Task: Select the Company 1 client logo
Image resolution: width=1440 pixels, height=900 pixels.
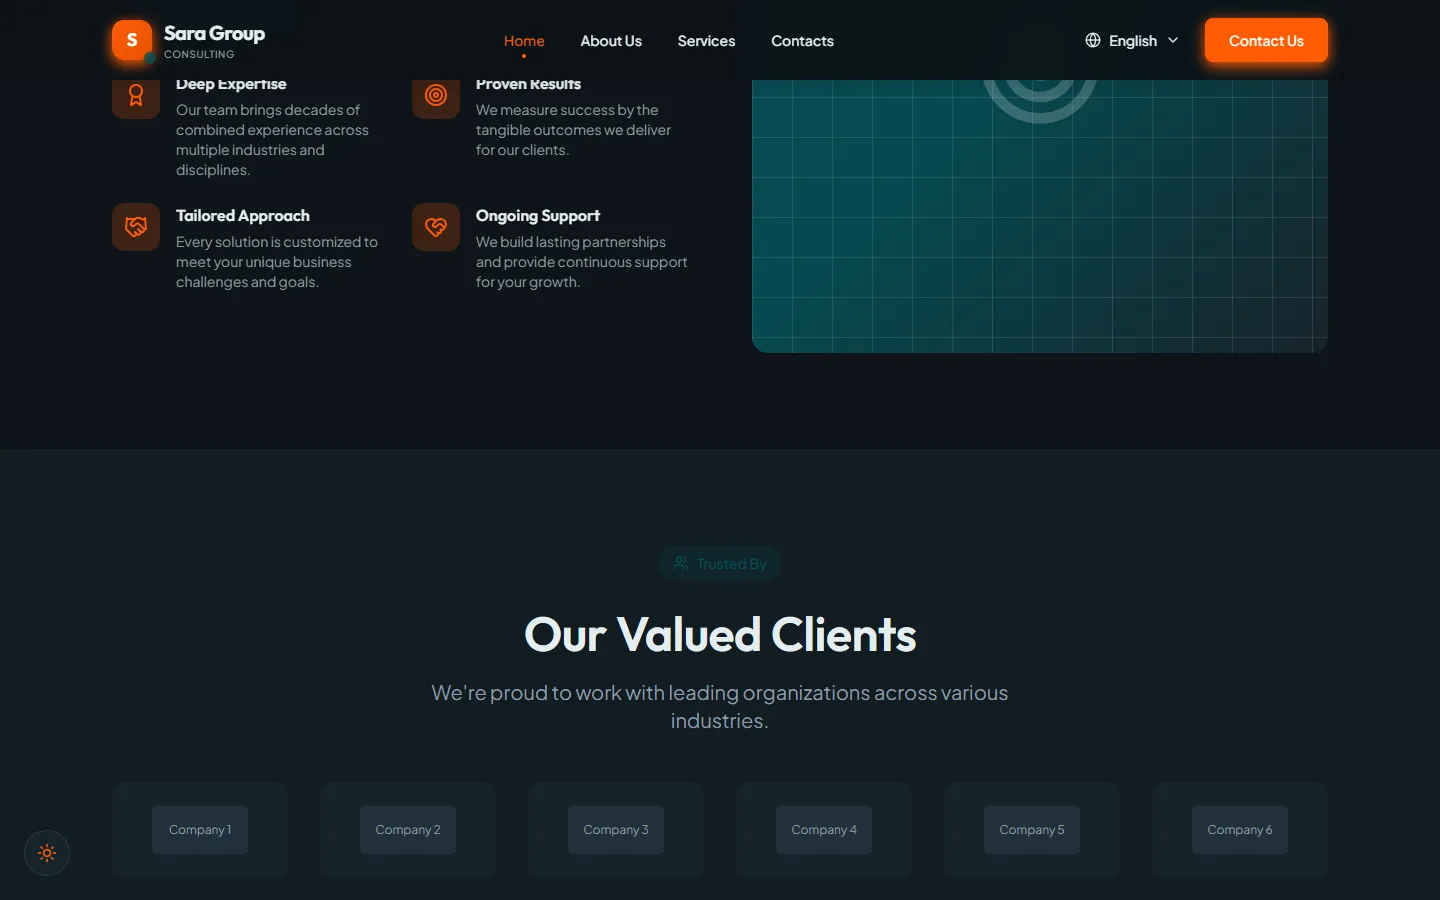Action: pos(200,830)
